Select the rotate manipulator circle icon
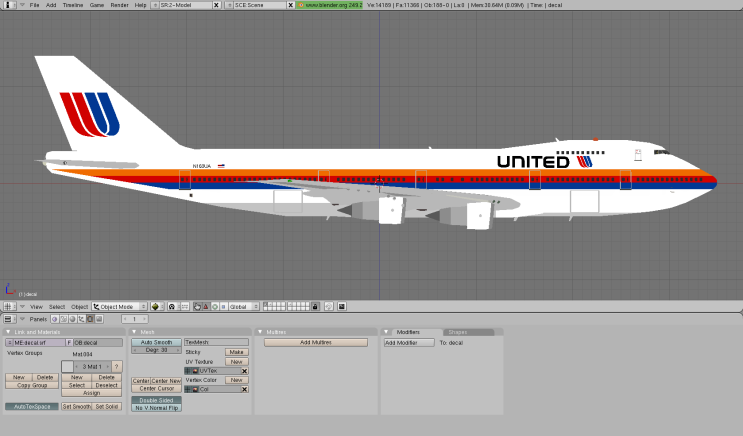743x436 pixels. coord(215,307)
